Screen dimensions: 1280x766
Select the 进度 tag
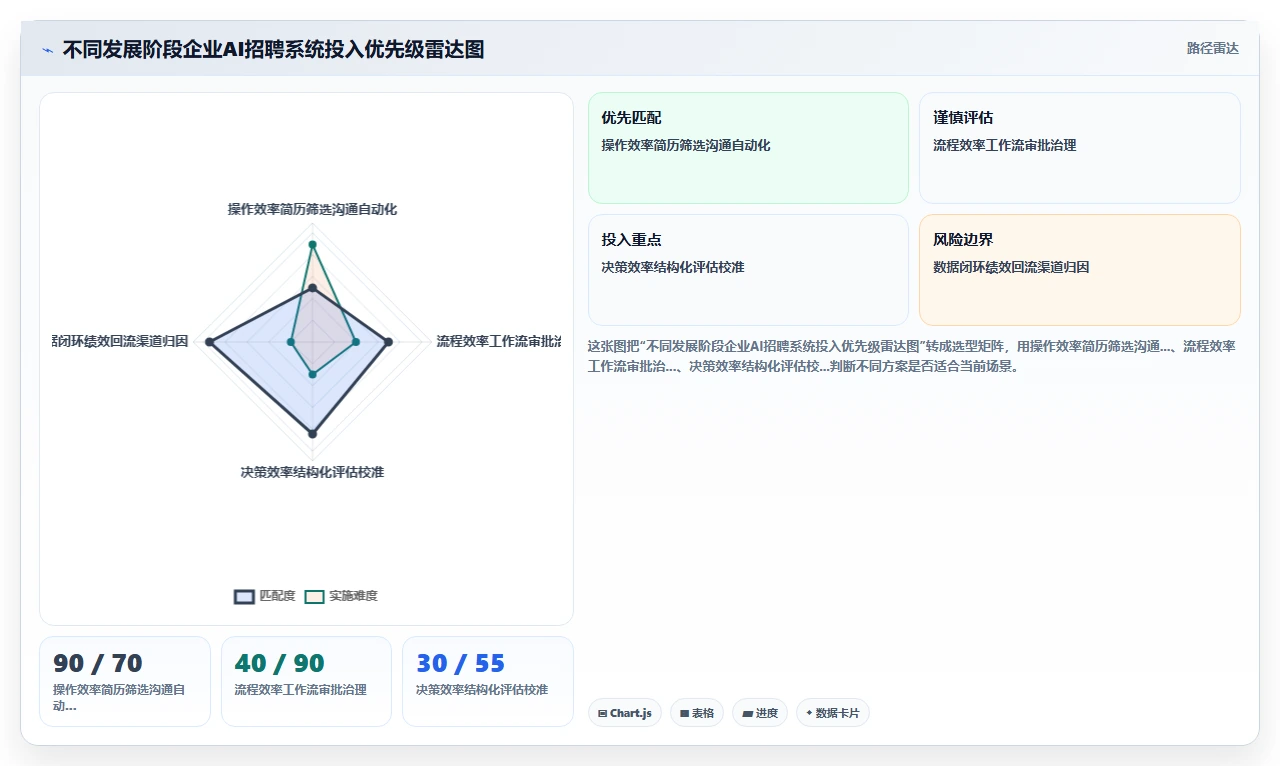[x=760, y=713]
